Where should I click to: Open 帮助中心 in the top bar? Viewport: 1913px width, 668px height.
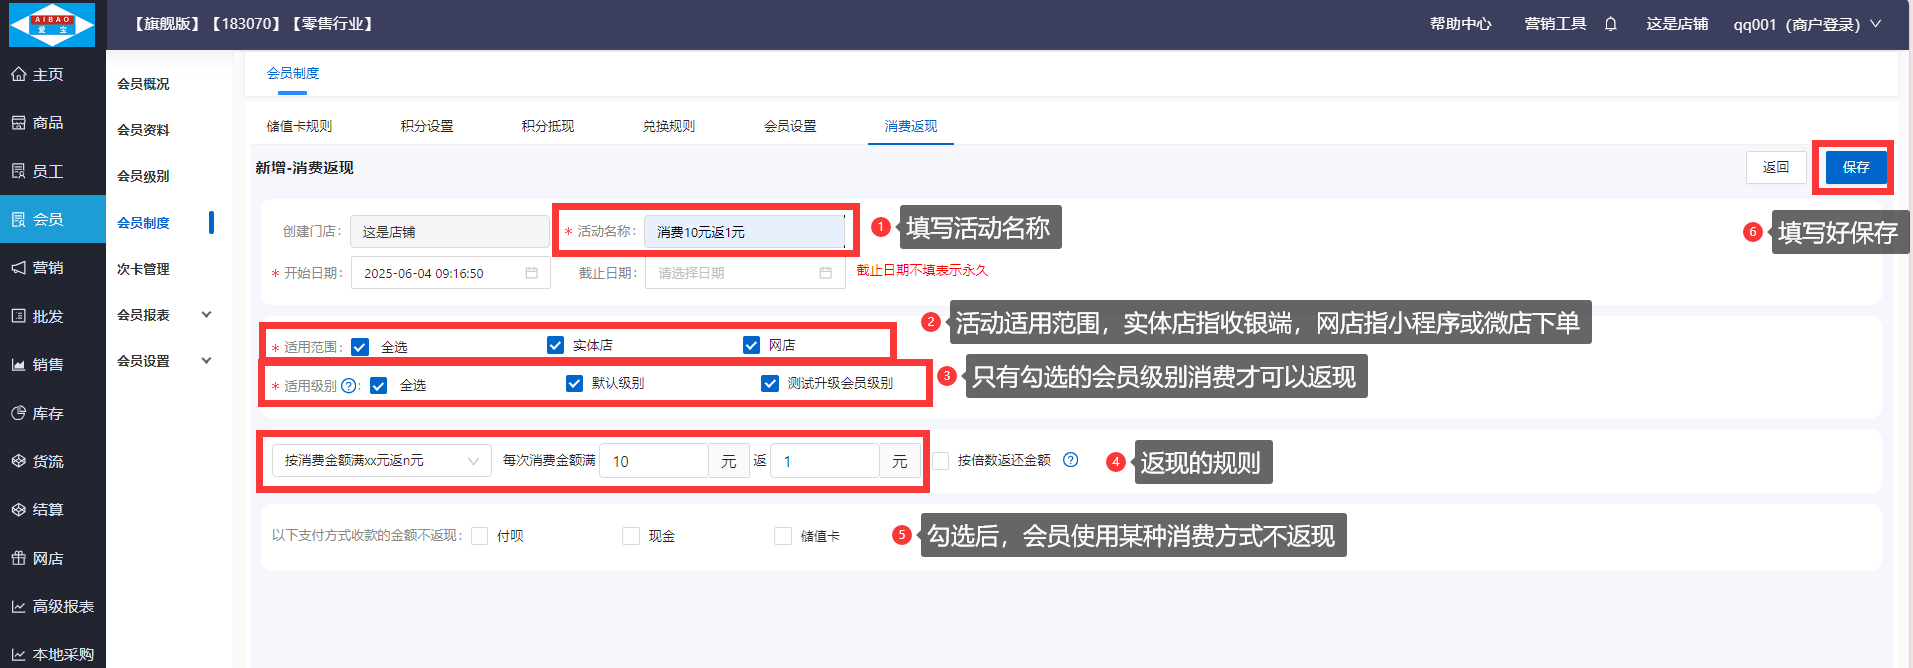coord(1460,24)
